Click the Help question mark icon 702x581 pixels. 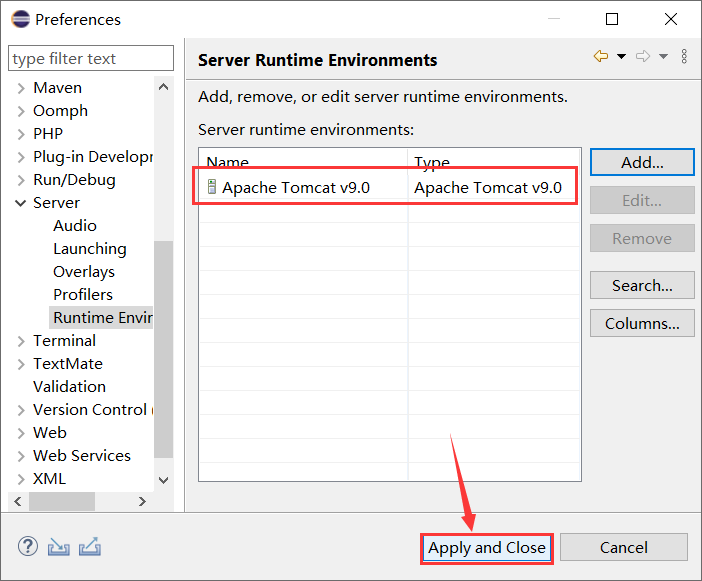click(28, 547)
